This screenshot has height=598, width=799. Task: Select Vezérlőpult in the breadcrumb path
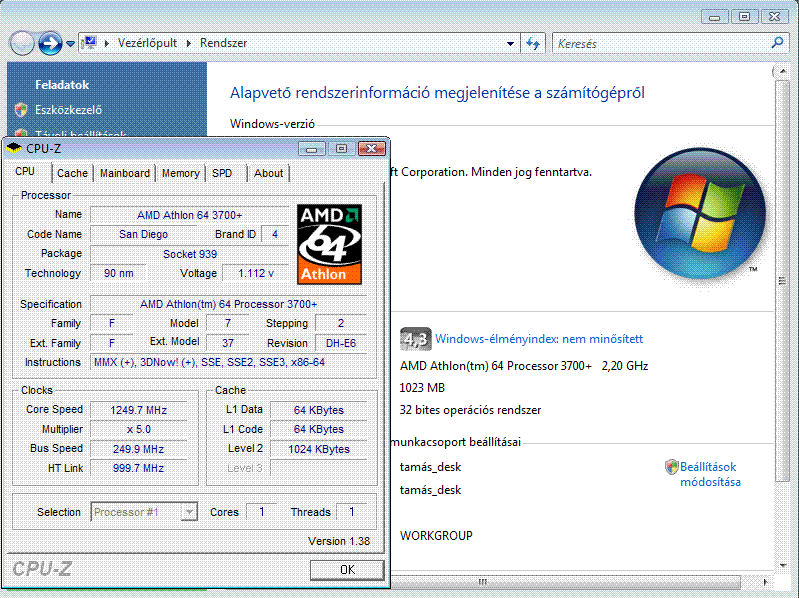[147, 43]
